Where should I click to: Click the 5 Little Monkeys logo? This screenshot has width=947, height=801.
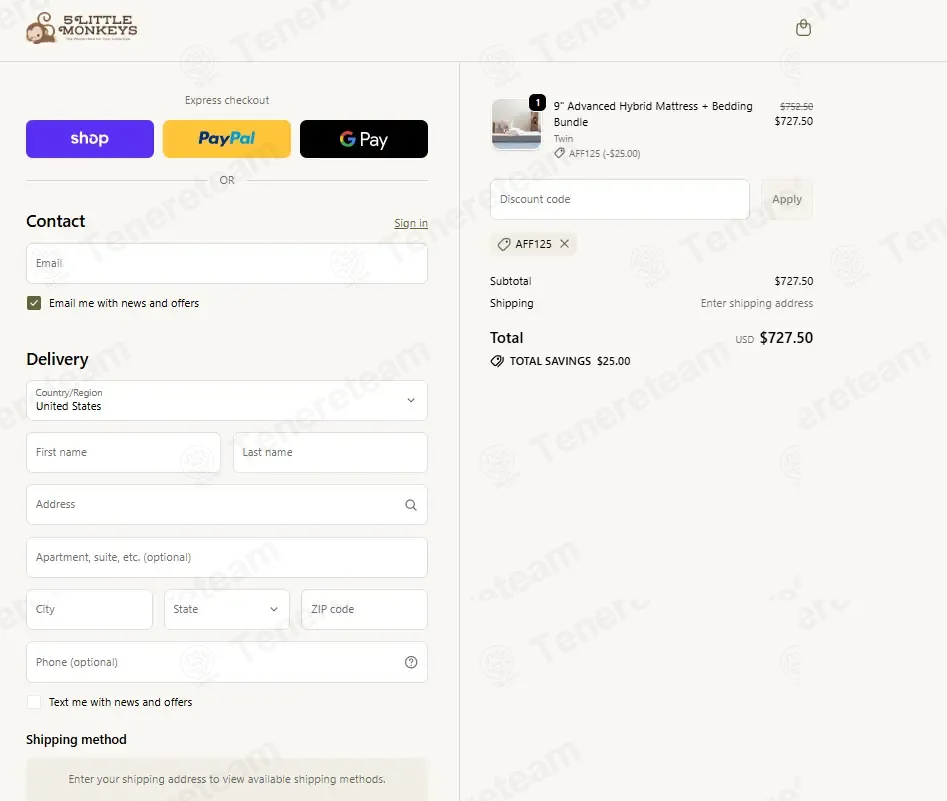pyautogui.click(x=82, y=28)
